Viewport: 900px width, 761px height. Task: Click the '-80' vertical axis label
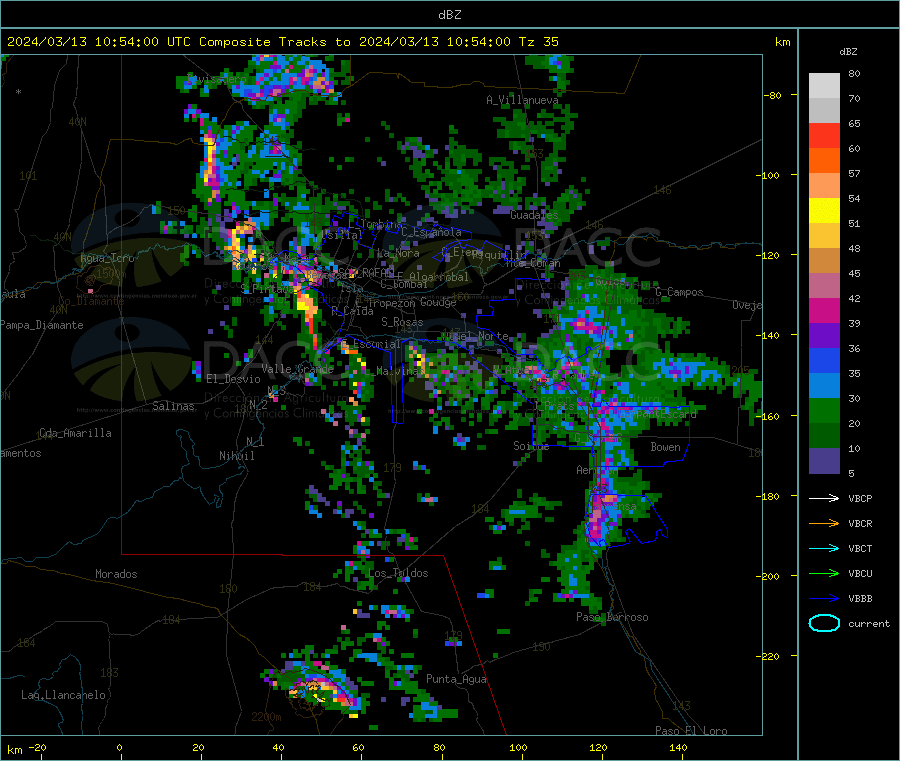[772, 95]
